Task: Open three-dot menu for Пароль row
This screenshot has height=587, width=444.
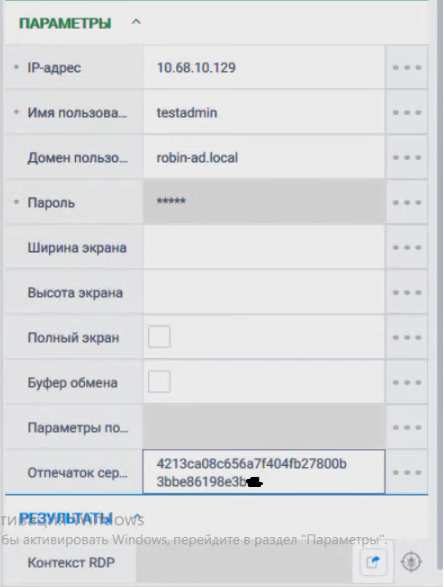Action: coord(407,203)
